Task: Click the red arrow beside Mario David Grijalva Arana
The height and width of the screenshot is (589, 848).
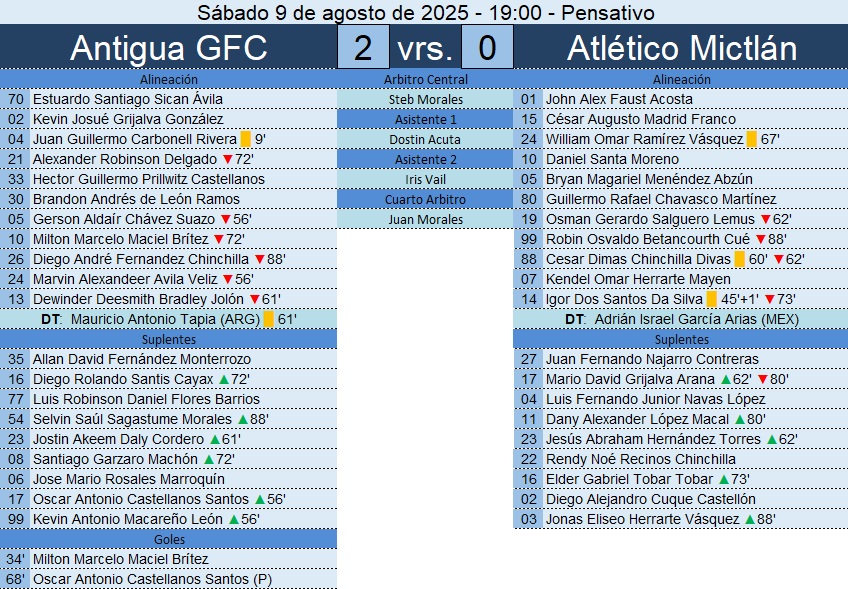Action: (773, 379)
